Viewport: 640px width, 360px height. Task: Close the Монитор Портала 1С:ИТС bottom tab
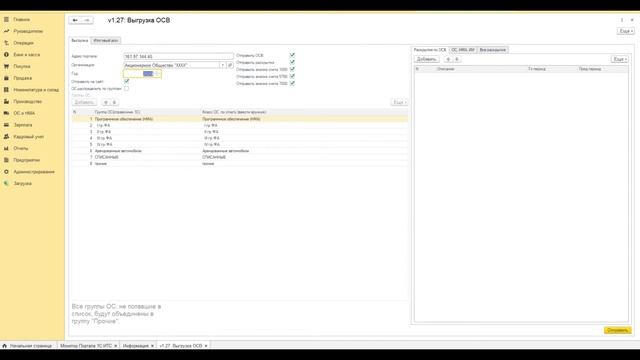[x=116, y=346]
